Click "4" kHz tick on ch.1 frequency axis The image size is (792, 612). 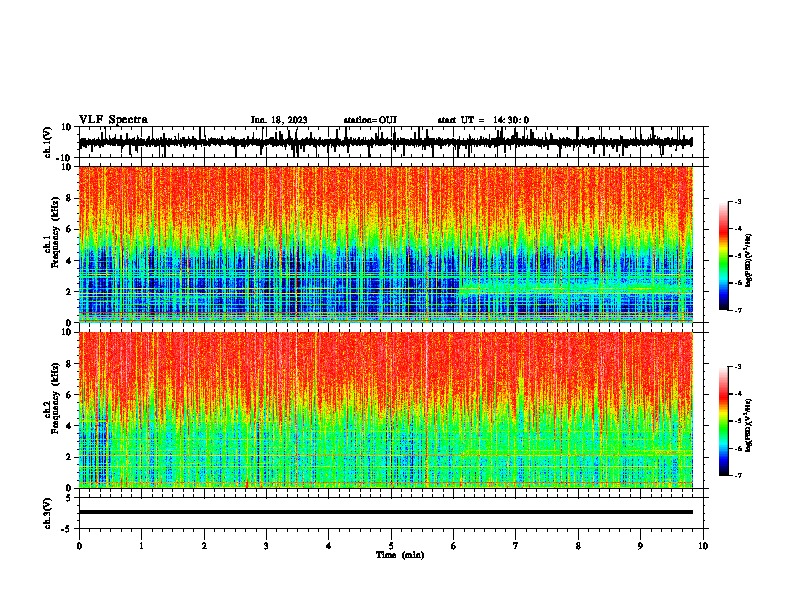[x=69, y=261]
